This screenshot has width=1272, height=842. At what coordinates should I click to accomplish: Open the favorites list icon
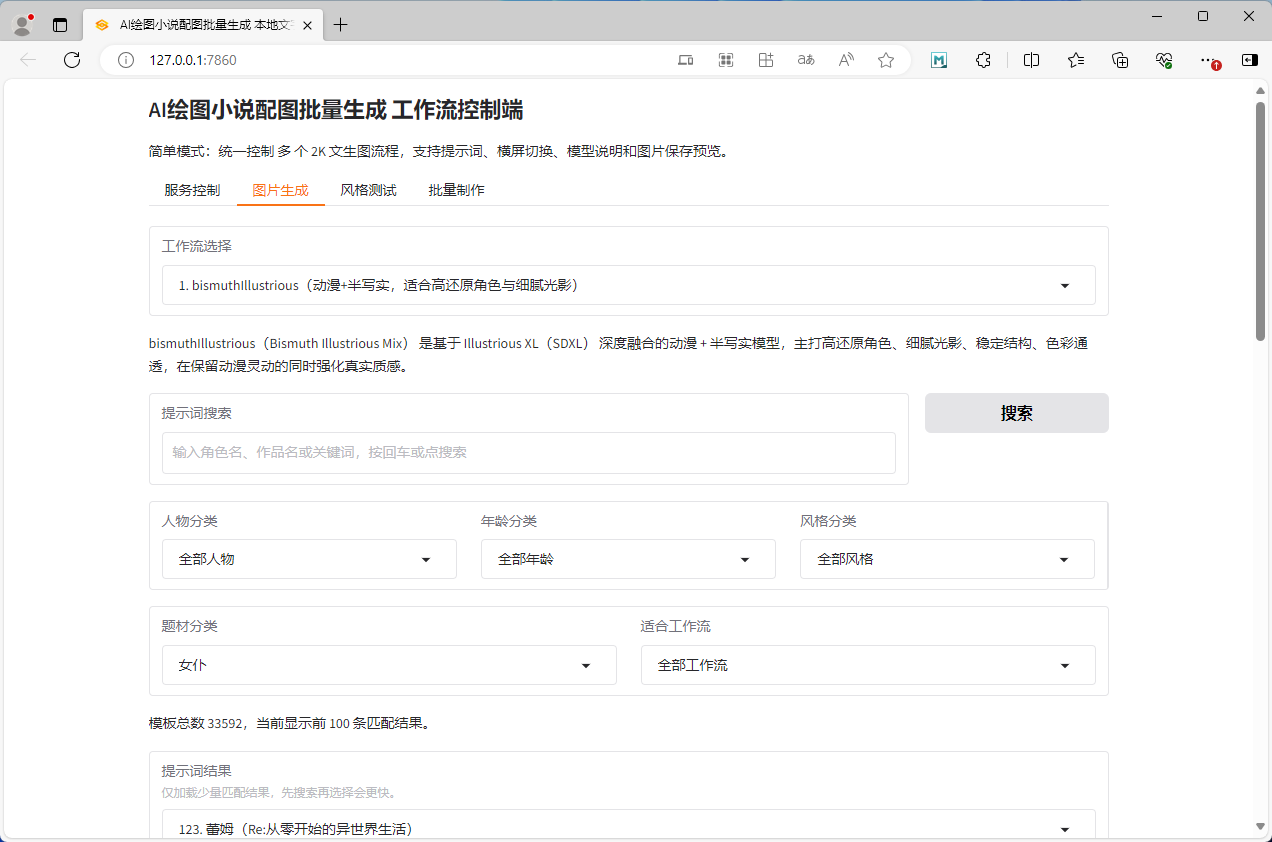[1076, 60]
